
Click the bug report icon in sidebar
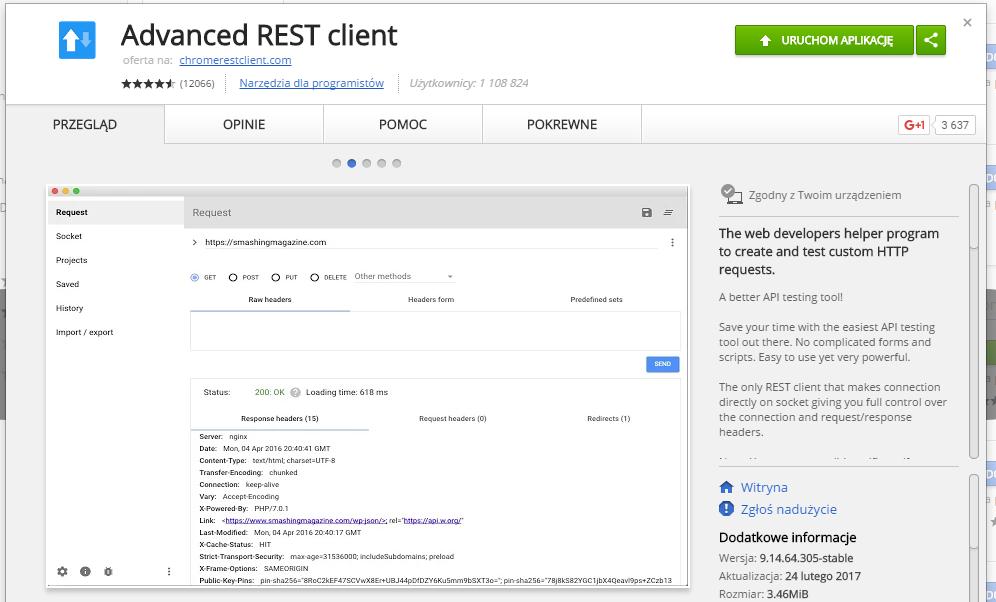click(x=108, y=572)
